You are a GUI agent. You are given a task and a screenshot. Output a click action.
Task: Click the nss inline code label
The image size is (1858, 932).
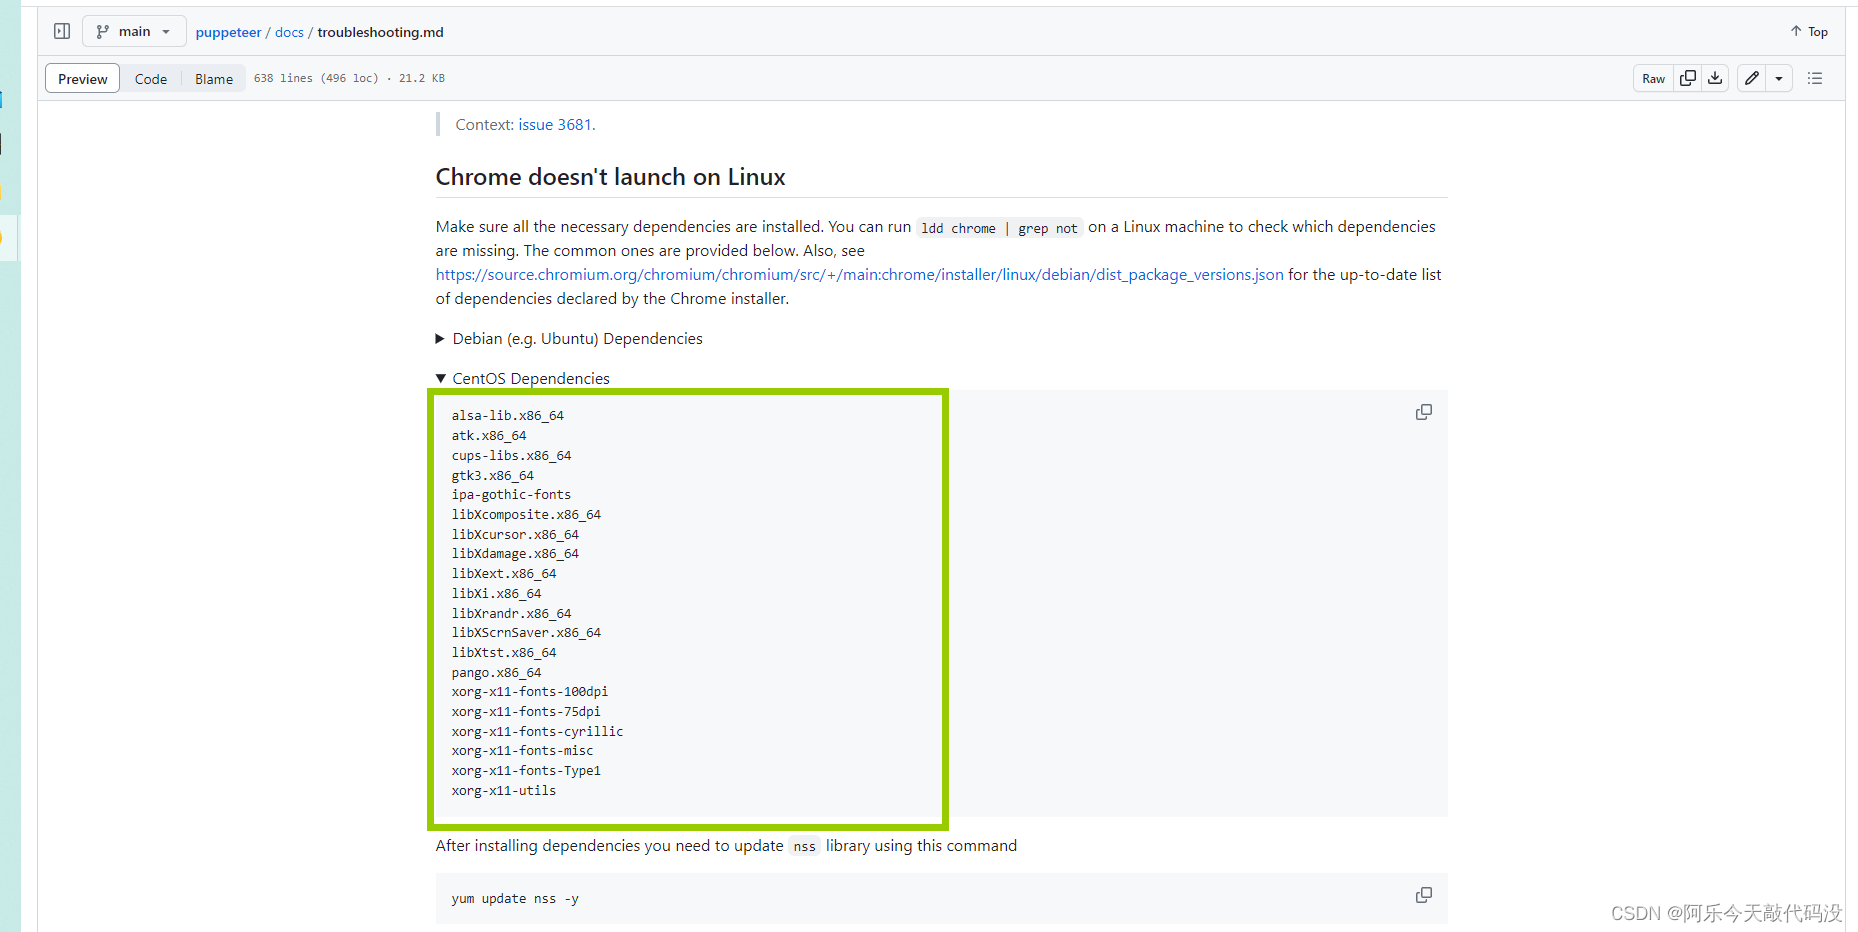(805, 847)
